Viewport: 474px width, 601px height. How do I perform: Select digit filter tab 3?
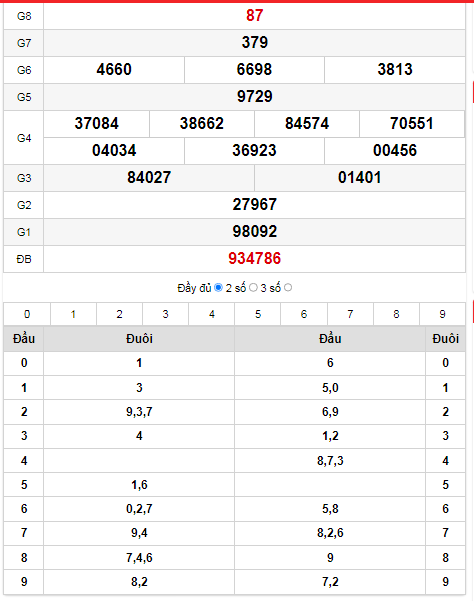pyautogui.click(x=166, y=314)
